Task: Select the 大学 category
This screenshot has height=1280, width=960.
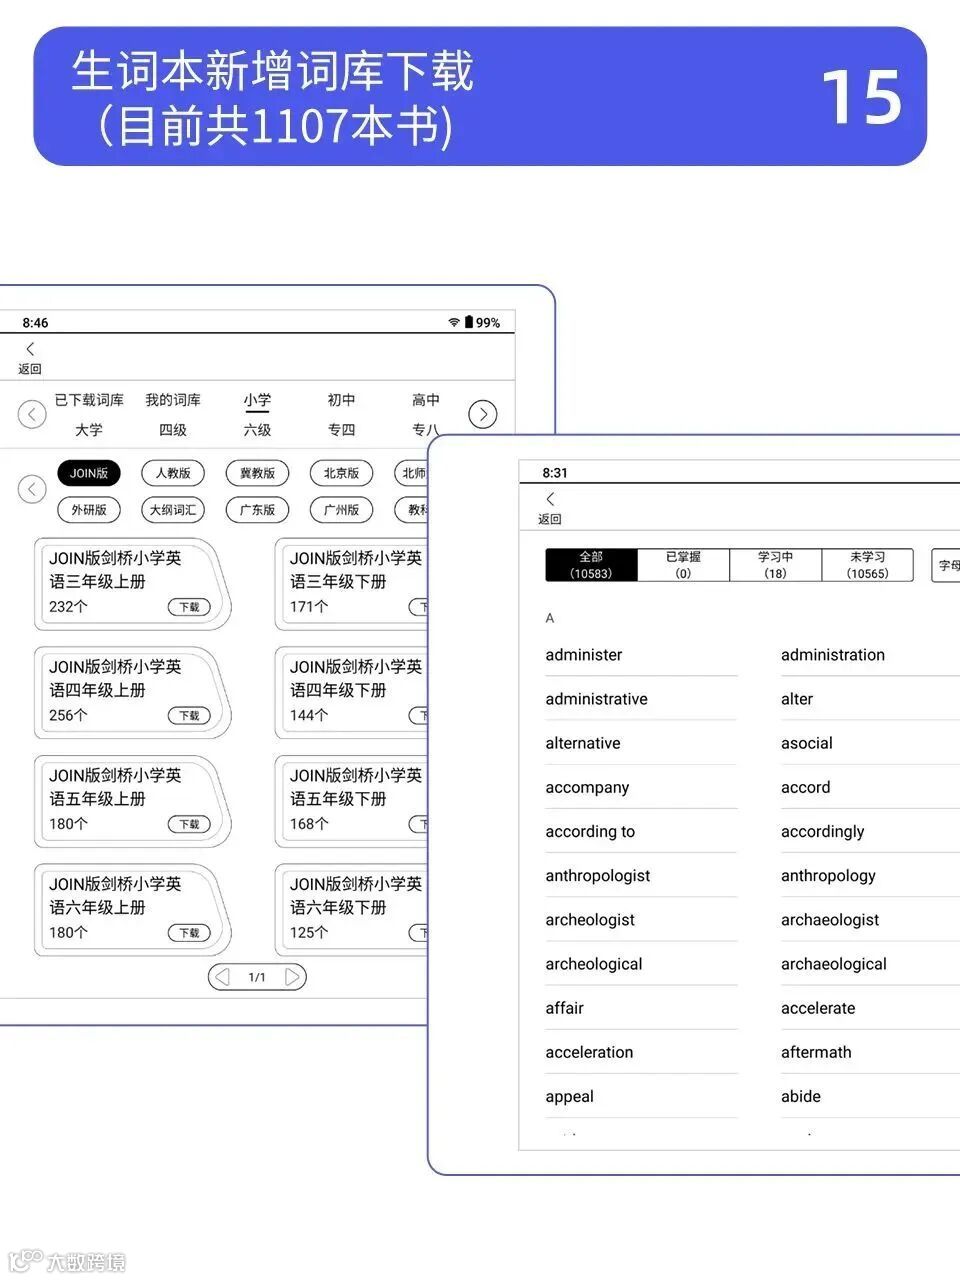Action: pos(89,430)
